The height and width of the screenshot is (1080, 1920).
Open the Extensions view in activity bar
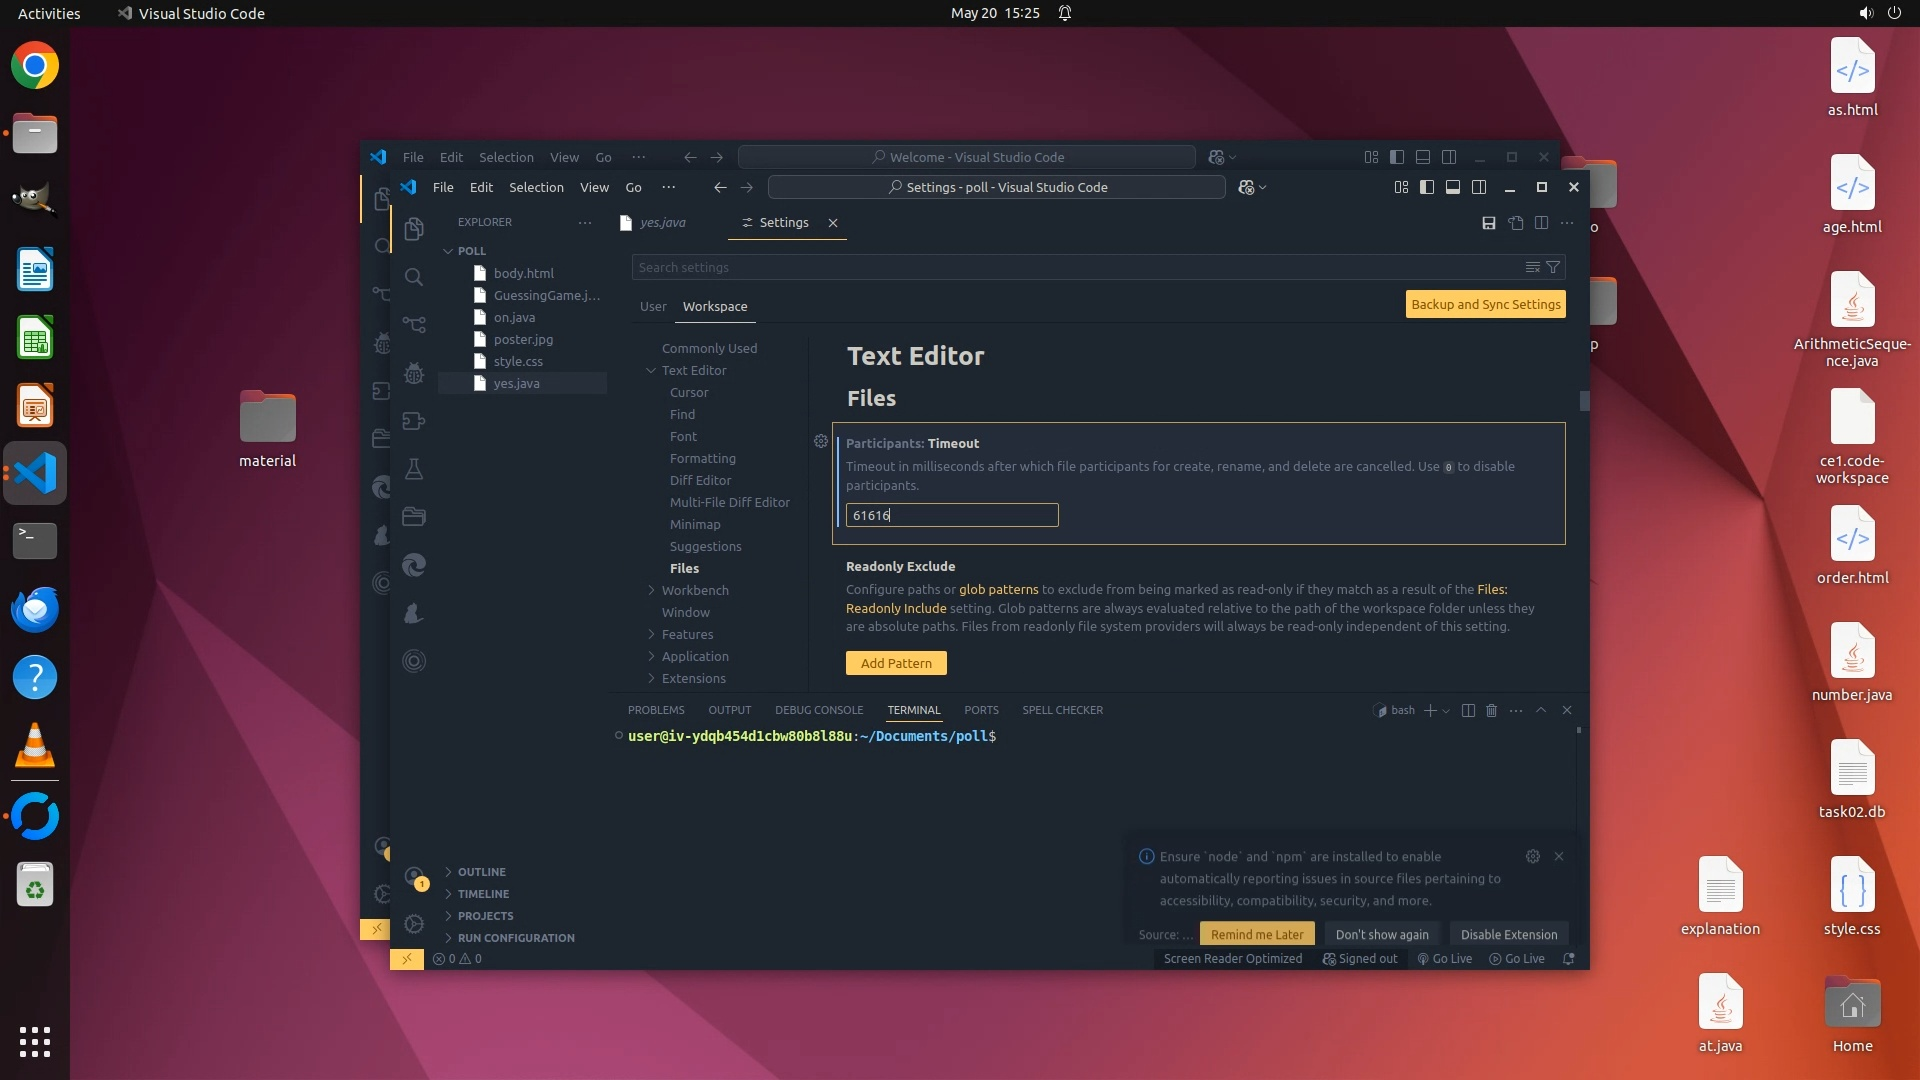click(414, 421)
